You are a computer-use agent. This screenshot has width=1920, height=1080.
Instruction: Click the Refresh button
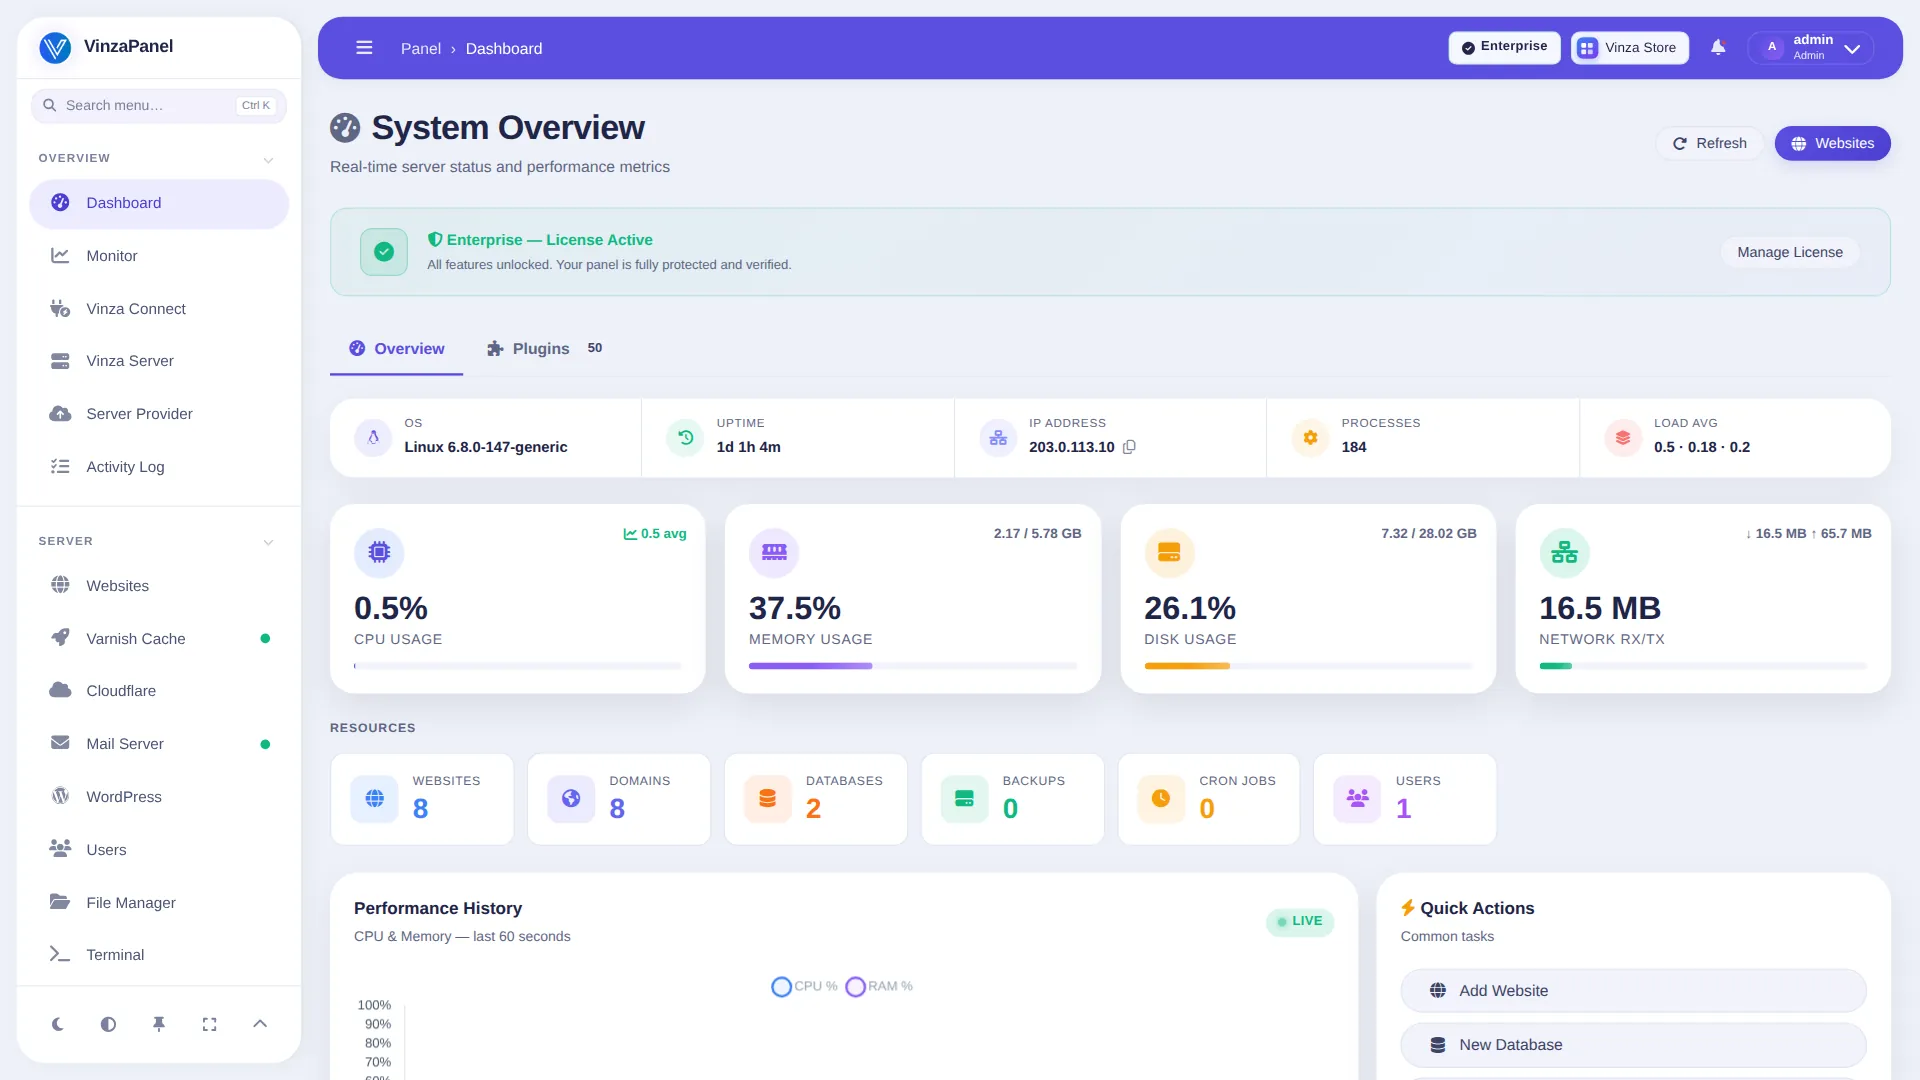point(1710,143)
